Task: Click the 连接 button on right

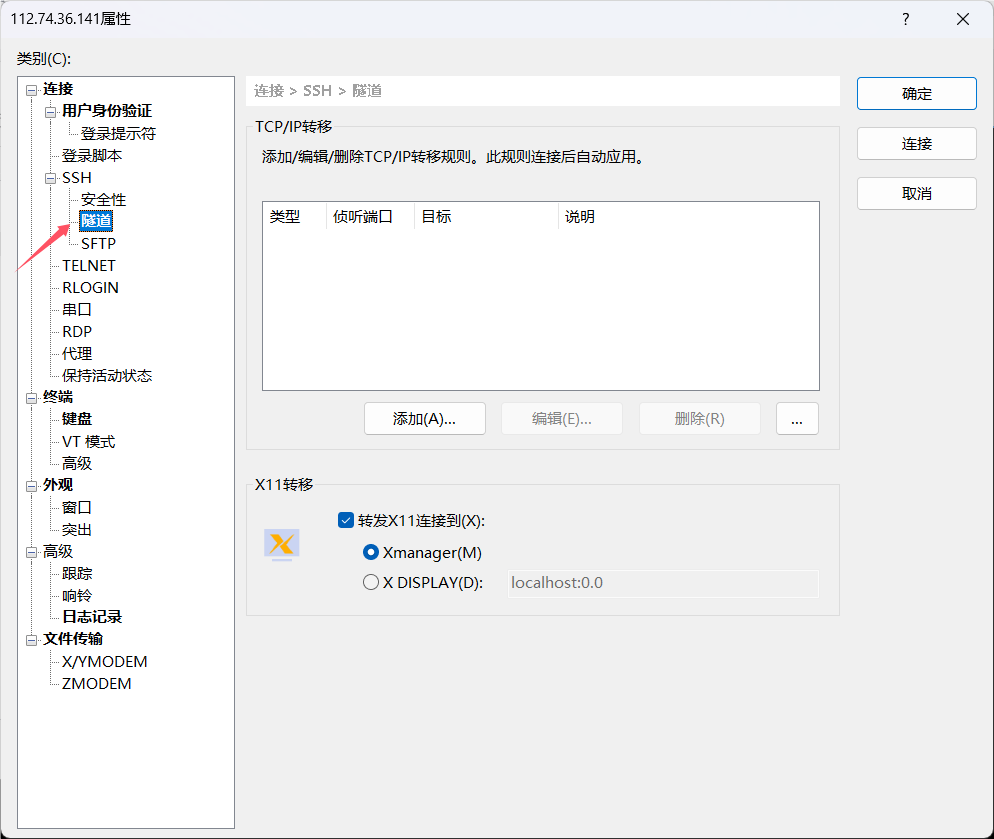Action: tap(917, 144)
